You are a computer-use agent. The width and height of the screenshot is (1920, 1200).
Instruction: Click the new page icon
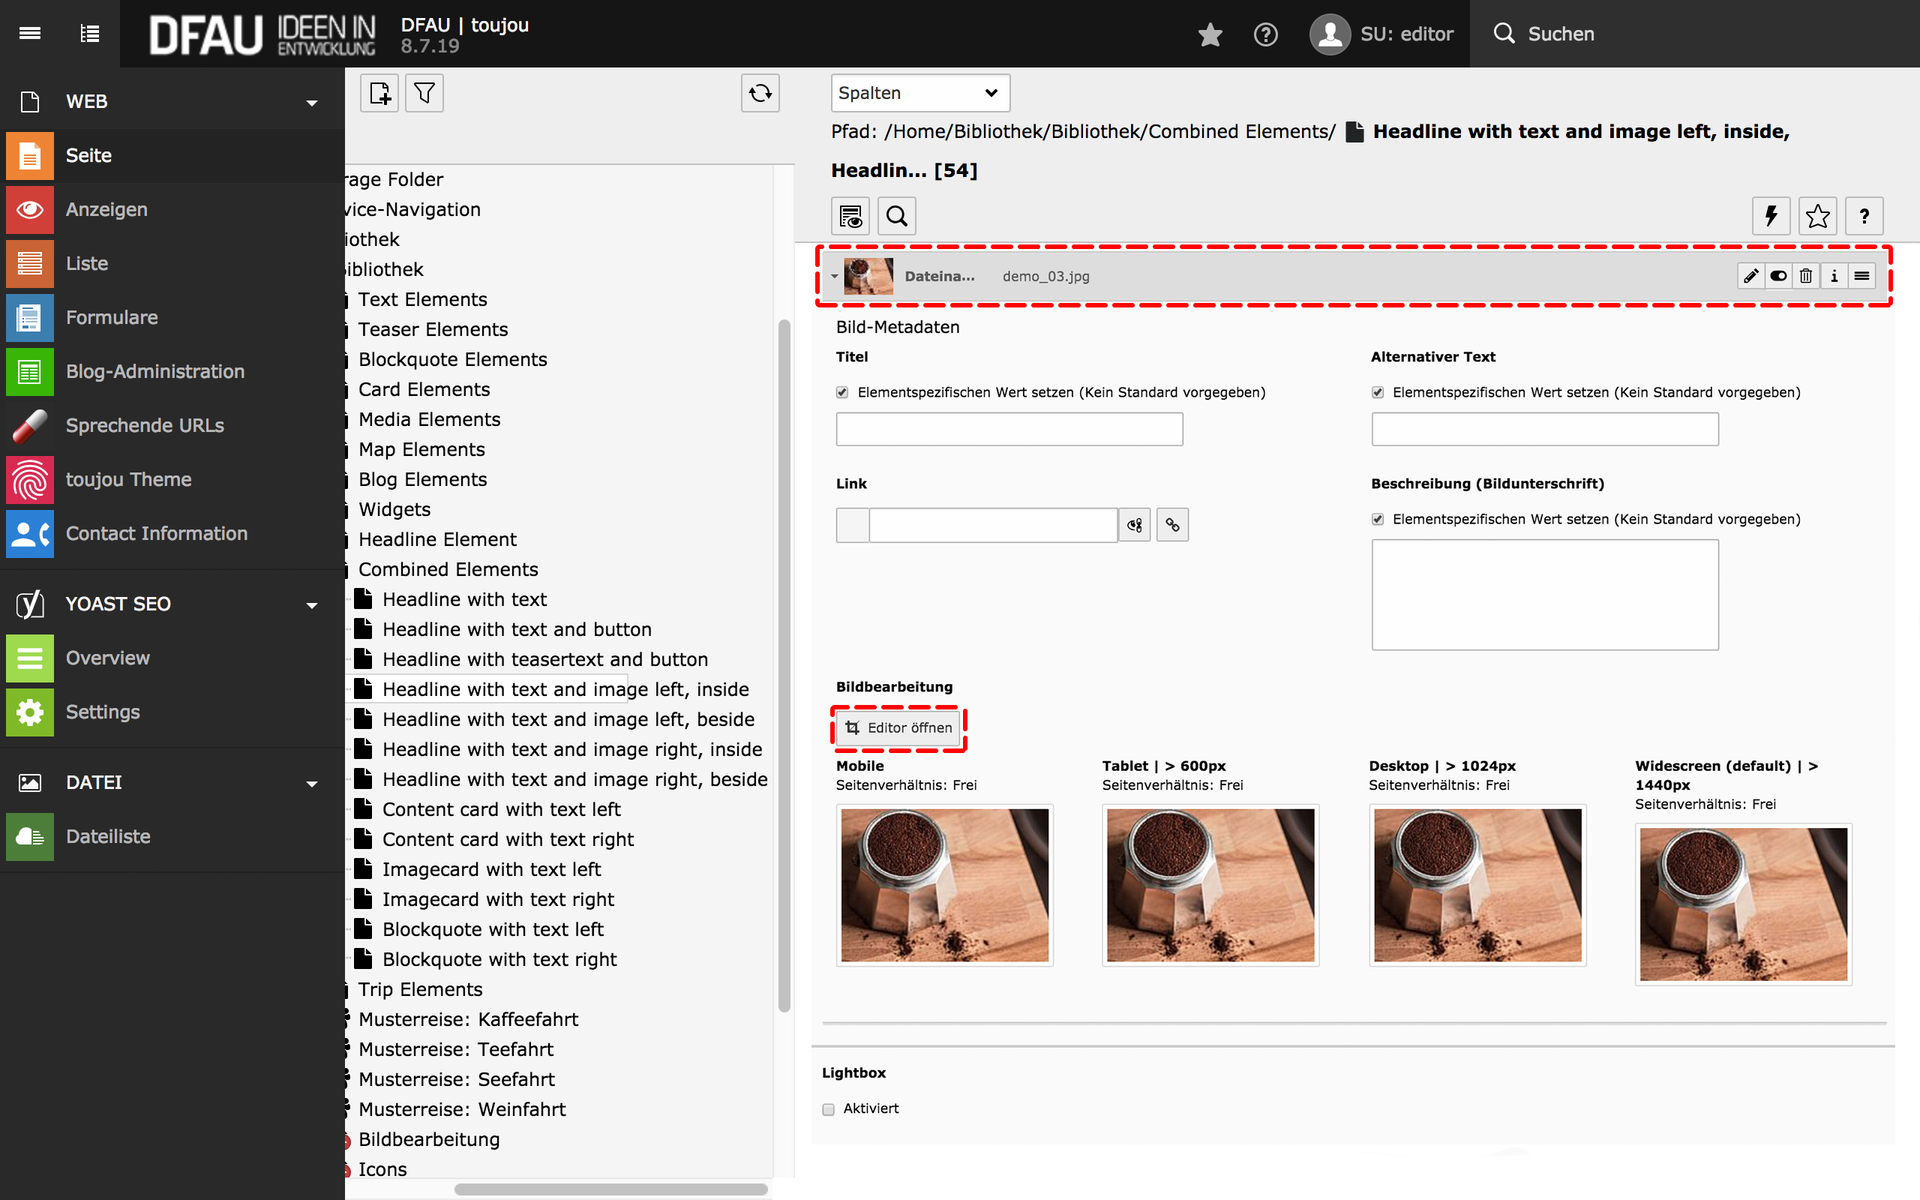[x=380, y=93]
